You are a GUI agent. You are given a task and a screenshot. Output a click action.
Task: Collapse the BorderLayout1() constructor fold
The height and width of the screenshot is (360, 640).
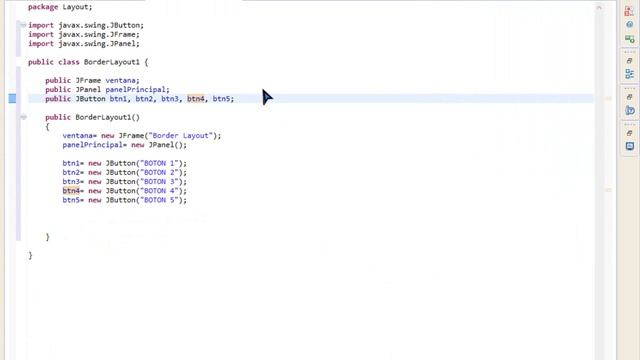23,117
